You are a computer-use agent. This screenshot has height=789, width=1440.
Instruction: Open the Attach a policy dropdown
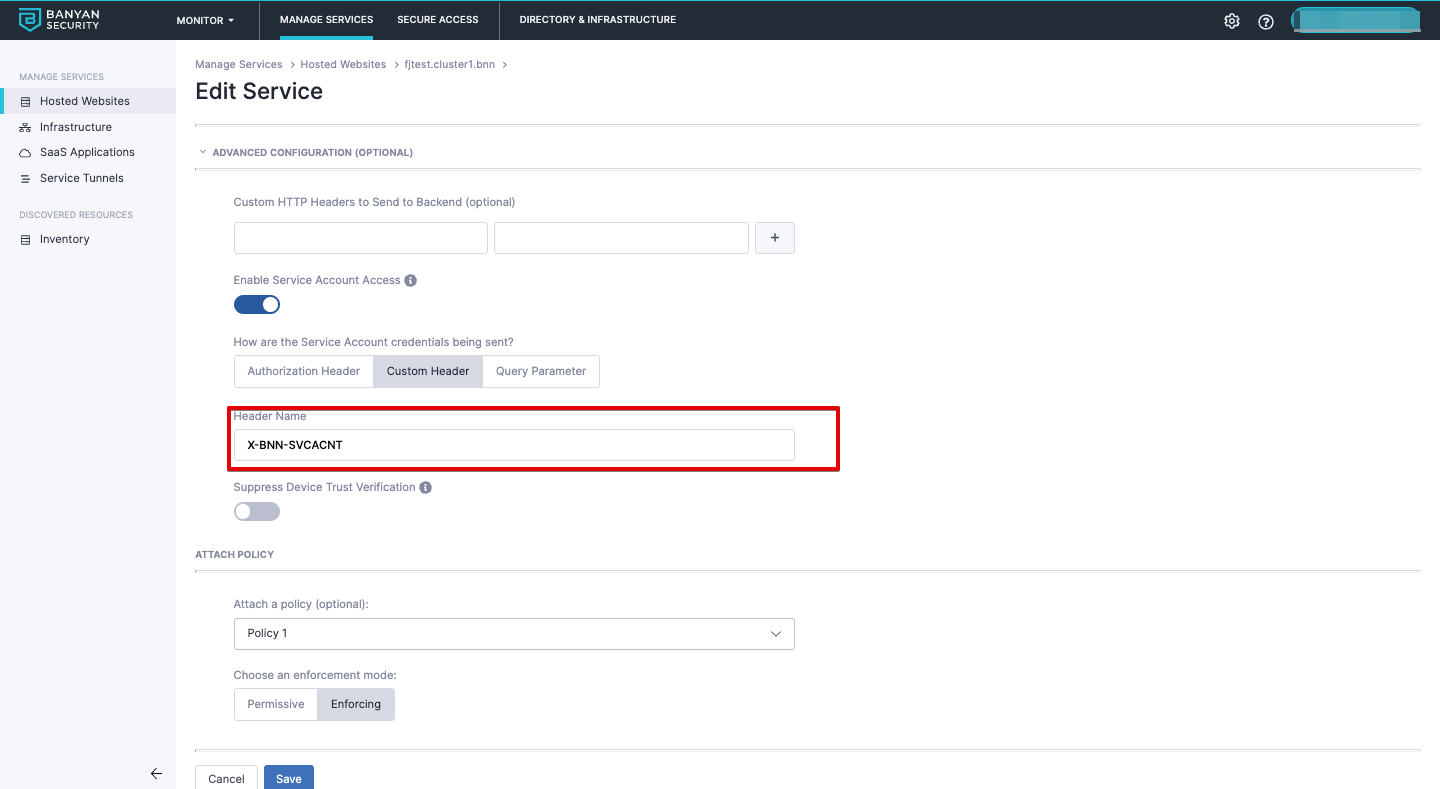pyautogui.click(x=514, y=634)
